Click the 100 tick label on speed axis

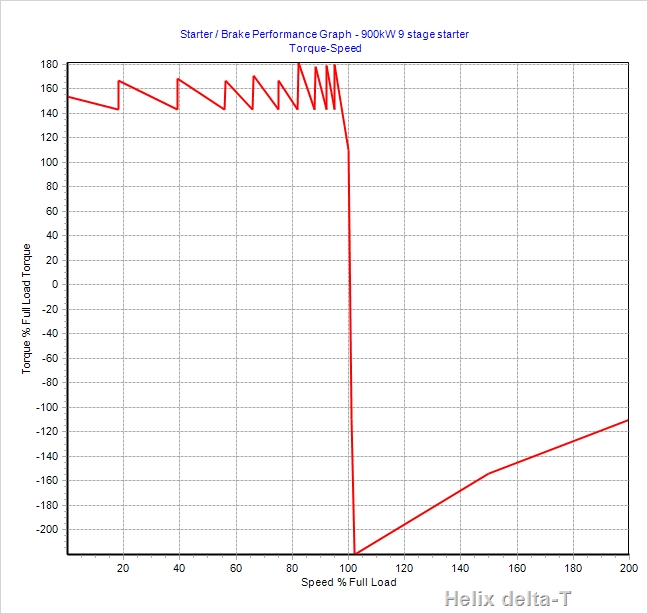348,568
